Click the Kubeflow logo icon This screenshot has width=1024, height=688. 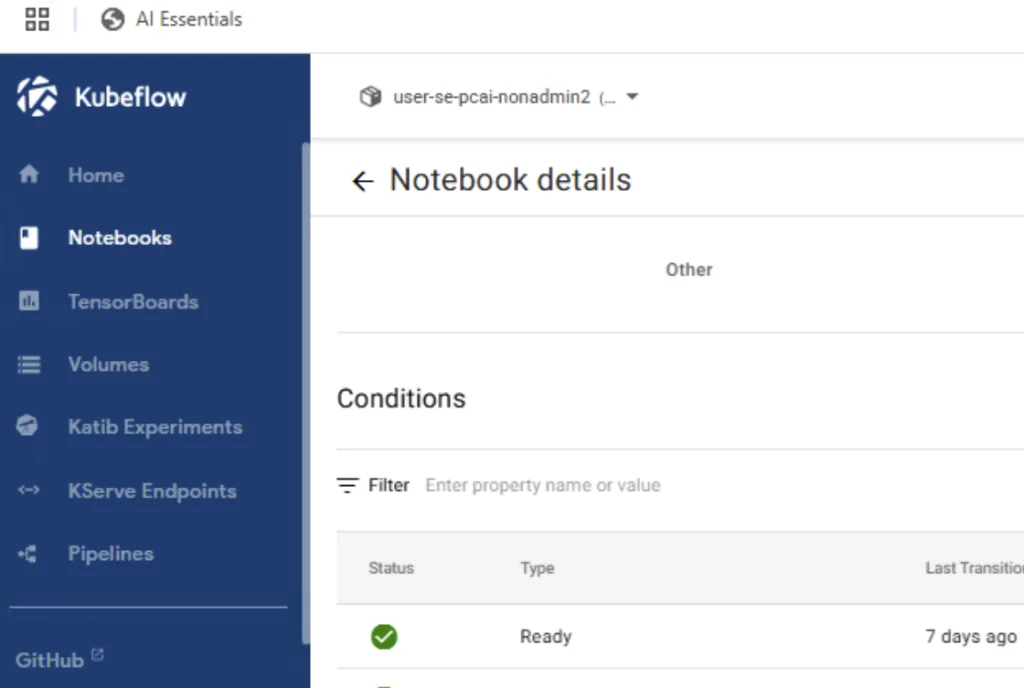coord(37,97)
